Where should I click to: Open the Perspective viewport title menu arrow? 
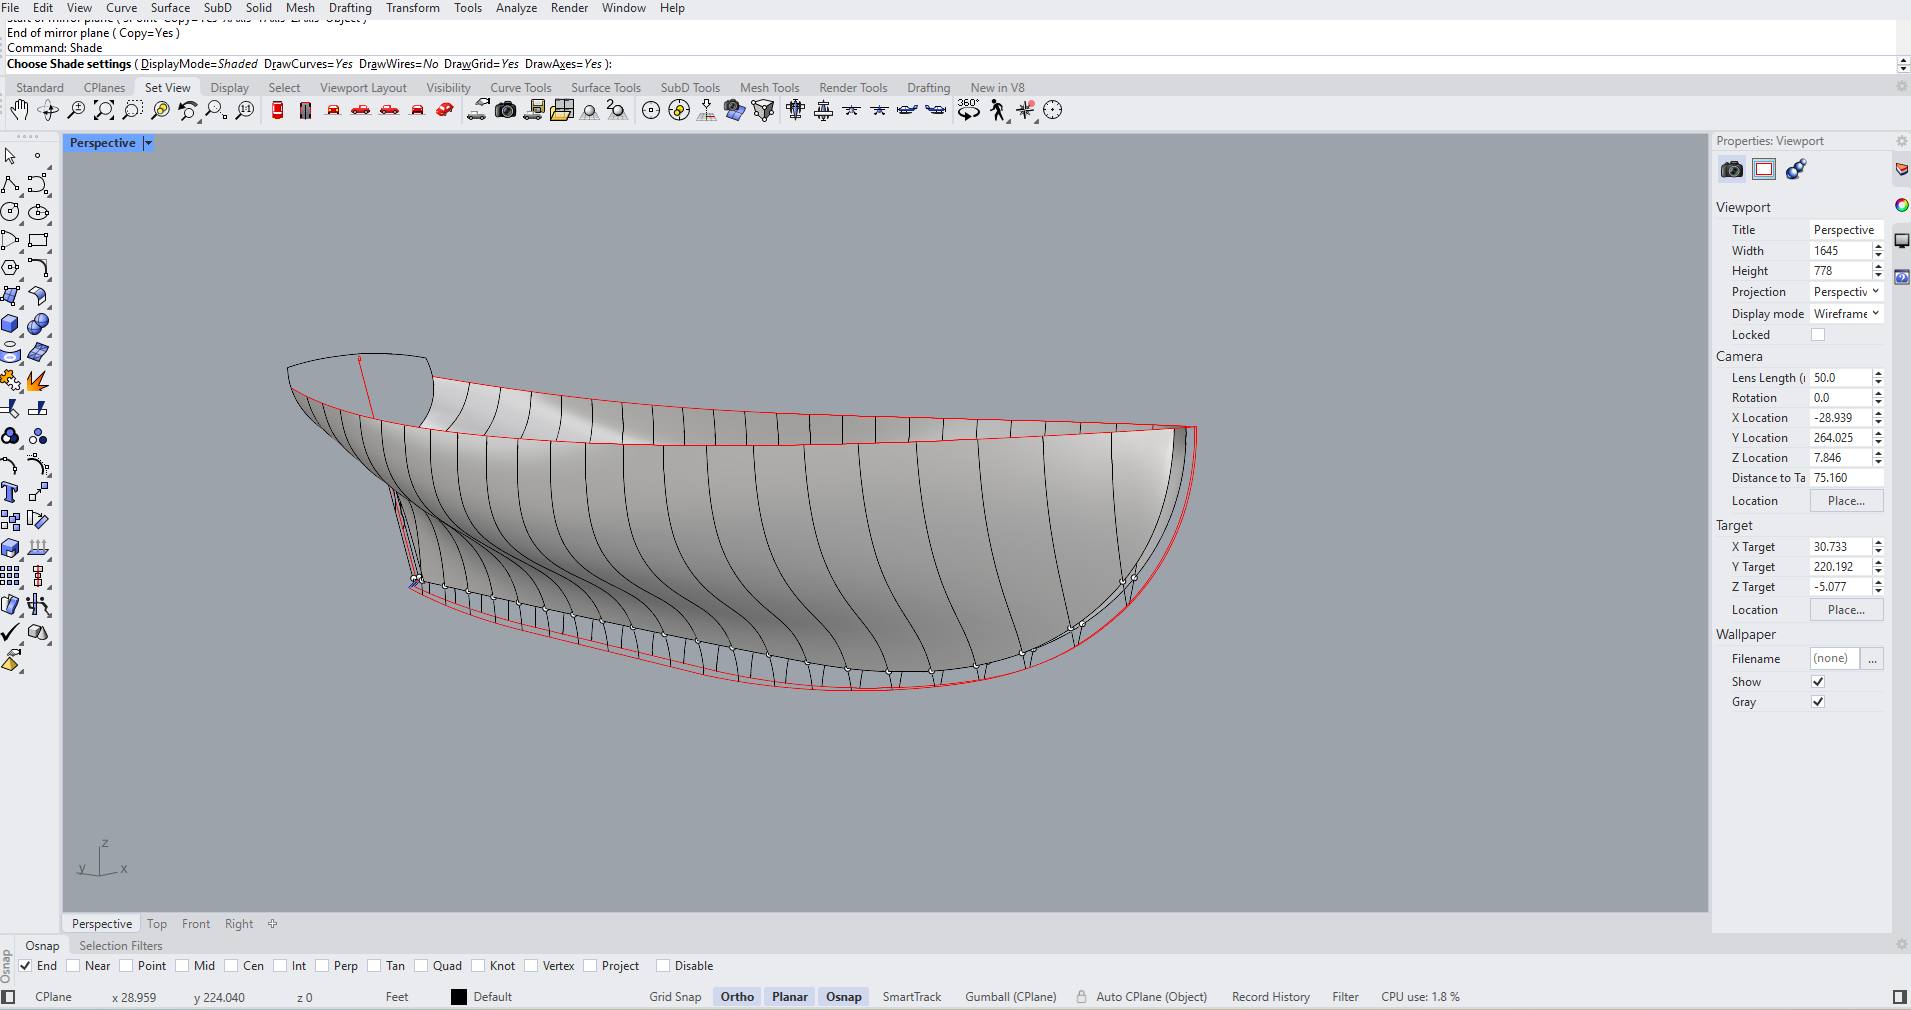point(148,143)
